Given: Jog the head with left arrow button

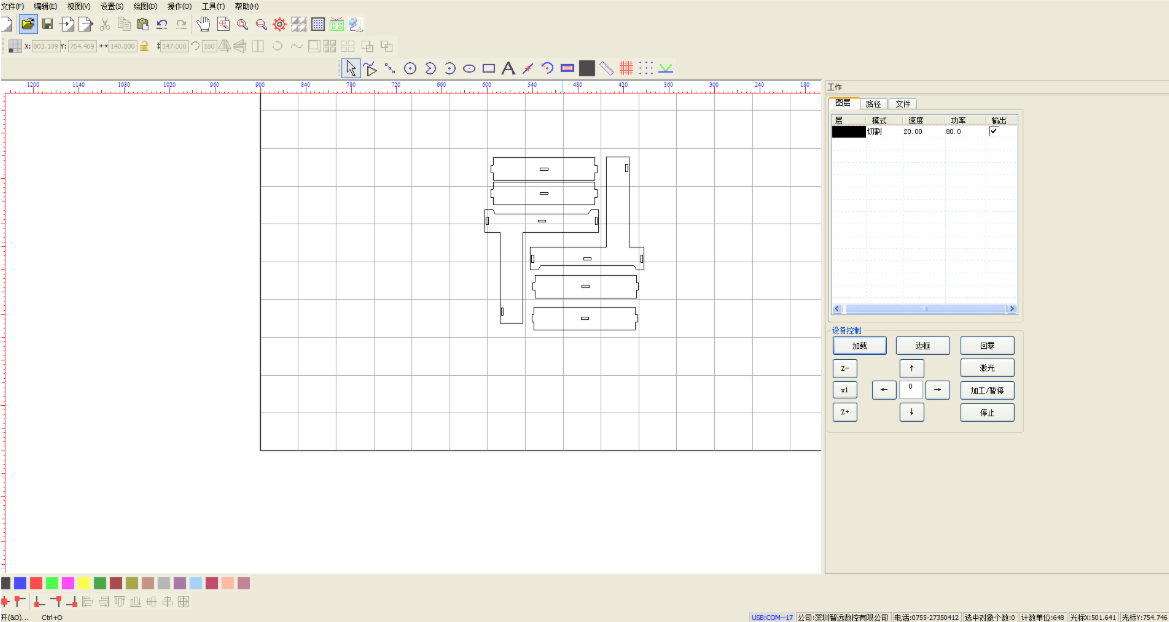Looking at the screenshot, I should pos(884,389).
